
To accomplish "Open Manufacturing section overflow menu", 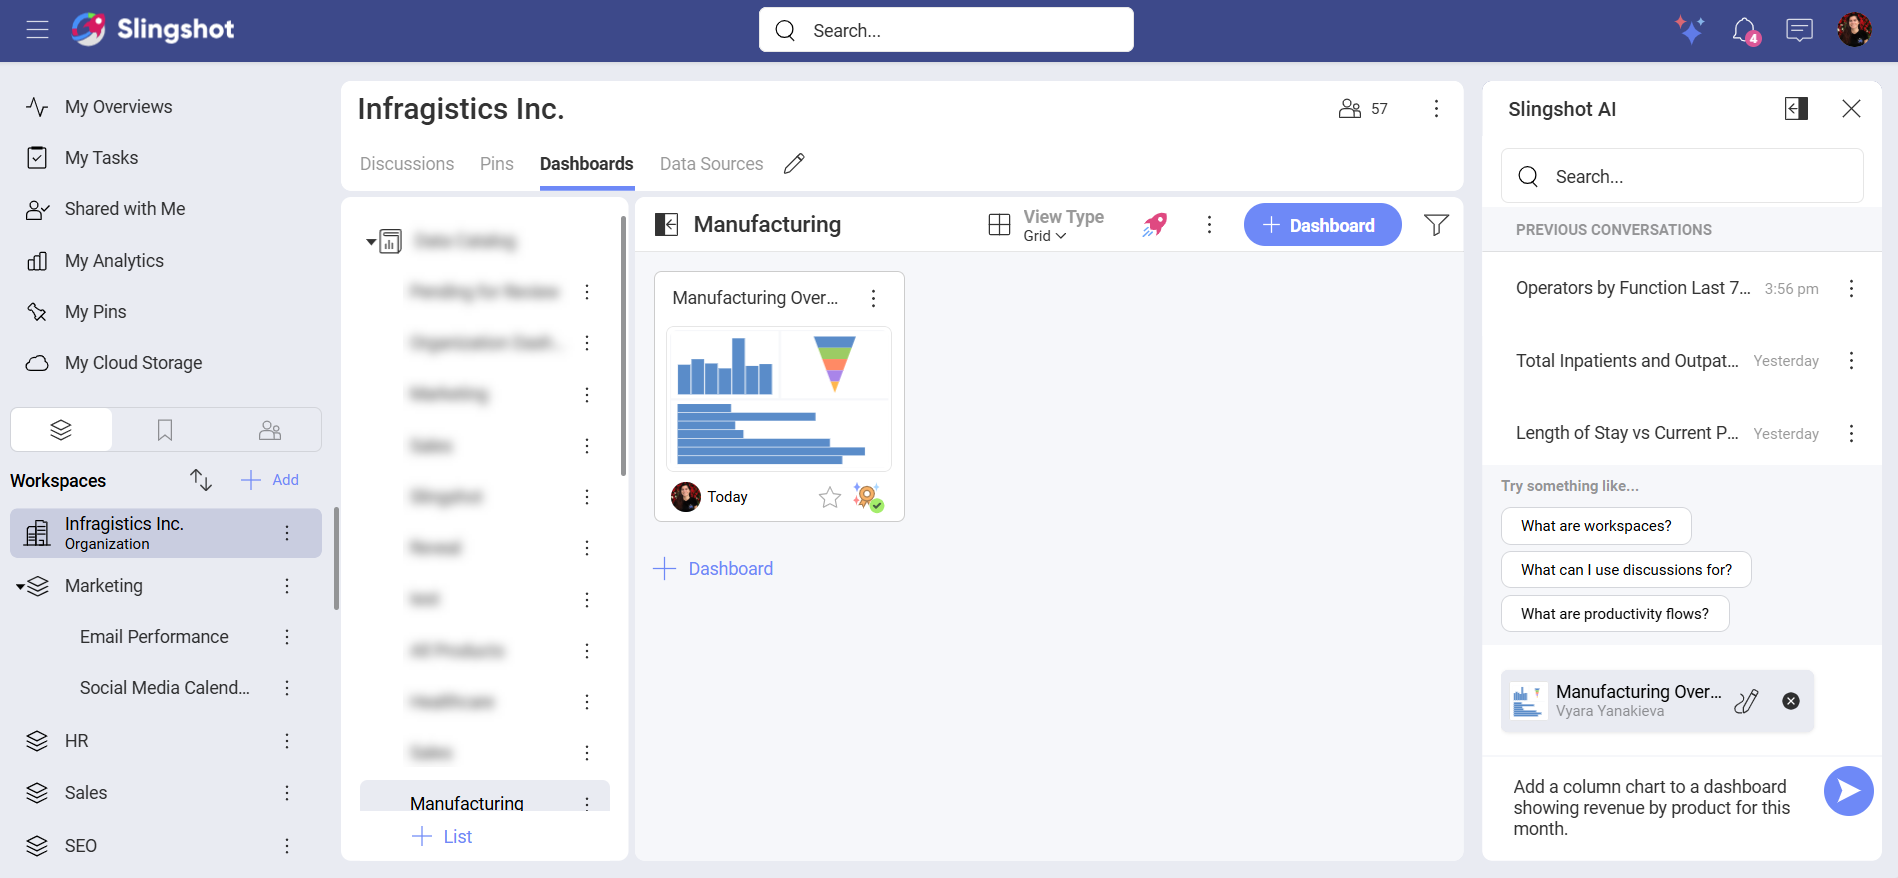I will pos(1209,225).
